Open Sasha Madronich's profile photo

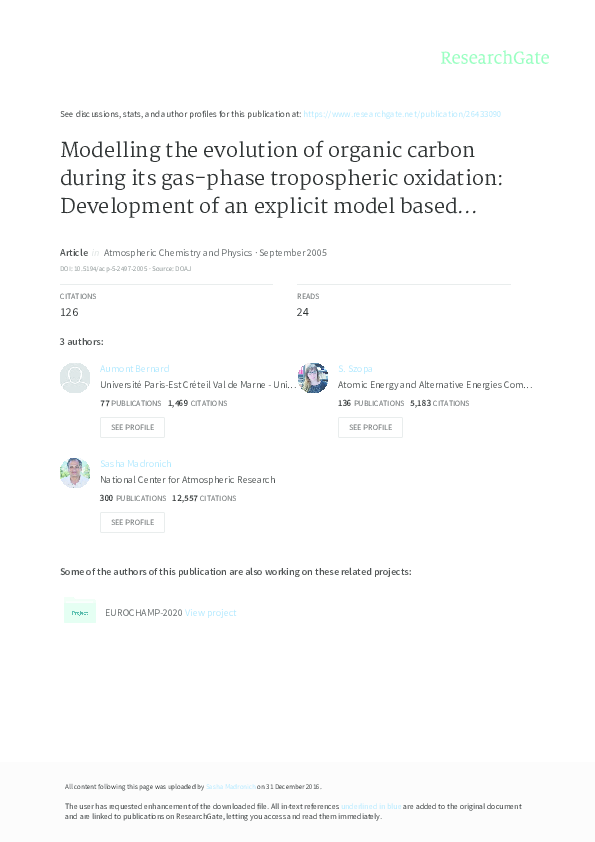click(x=75, y=472)
